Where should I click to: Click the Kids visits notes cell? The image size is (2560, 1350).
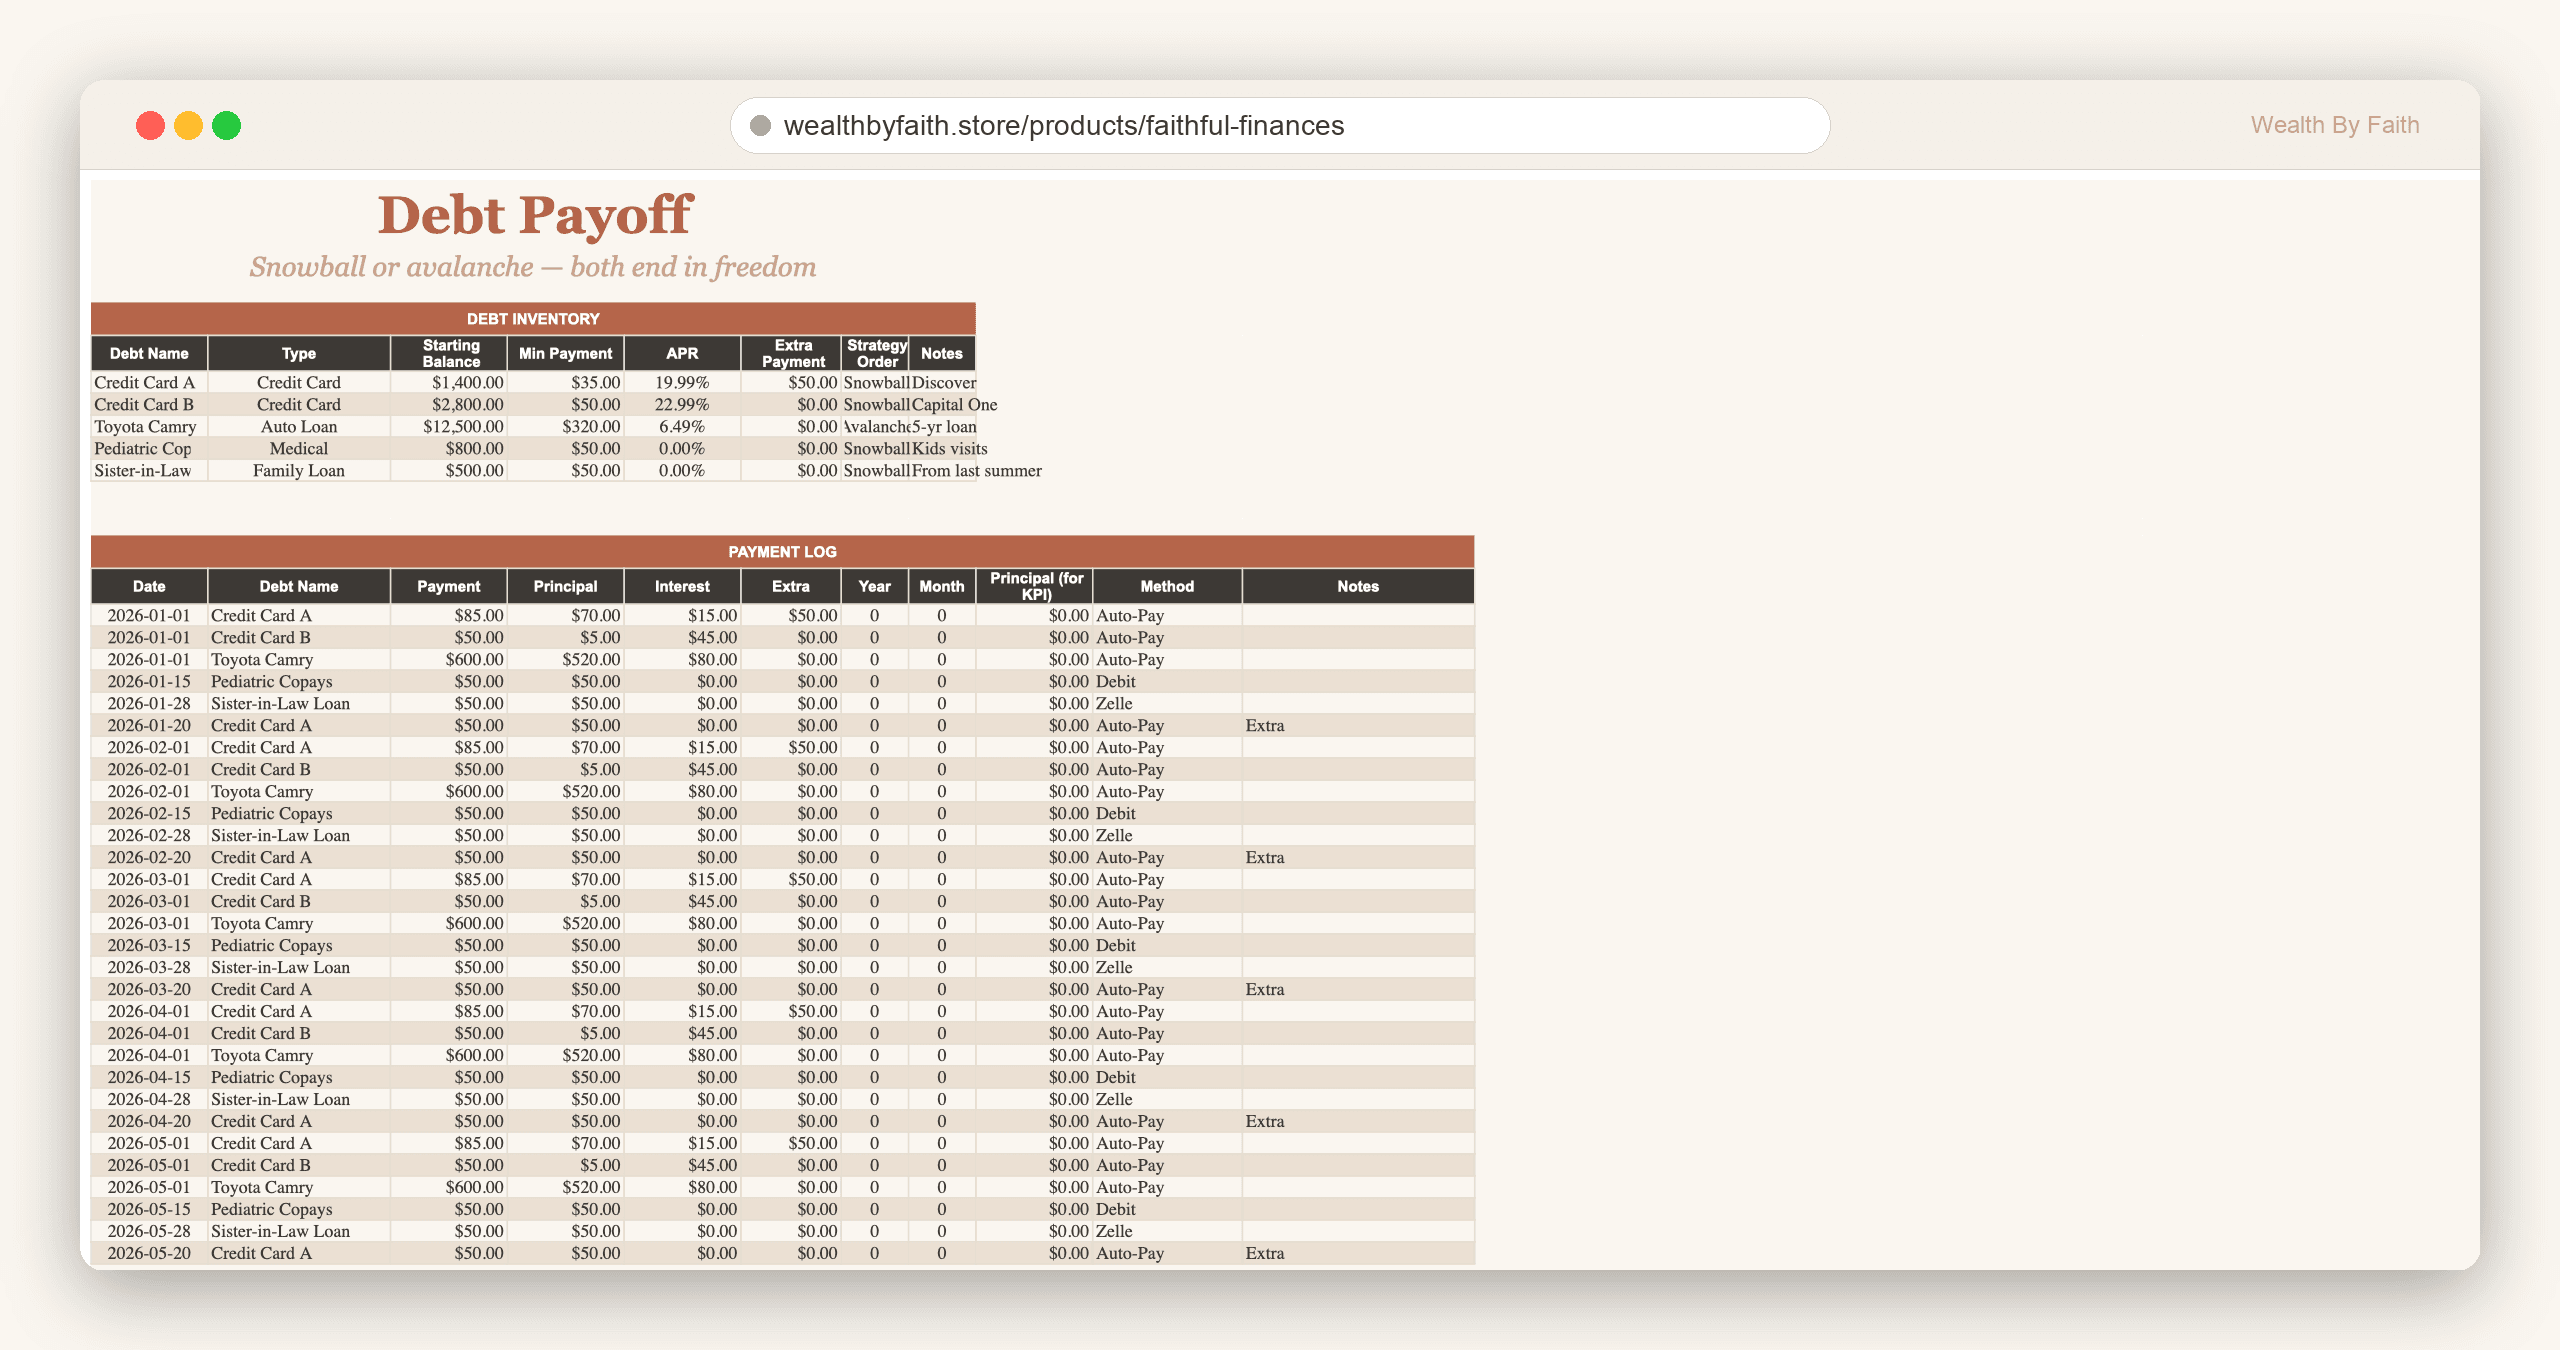[x=949, y=448]
